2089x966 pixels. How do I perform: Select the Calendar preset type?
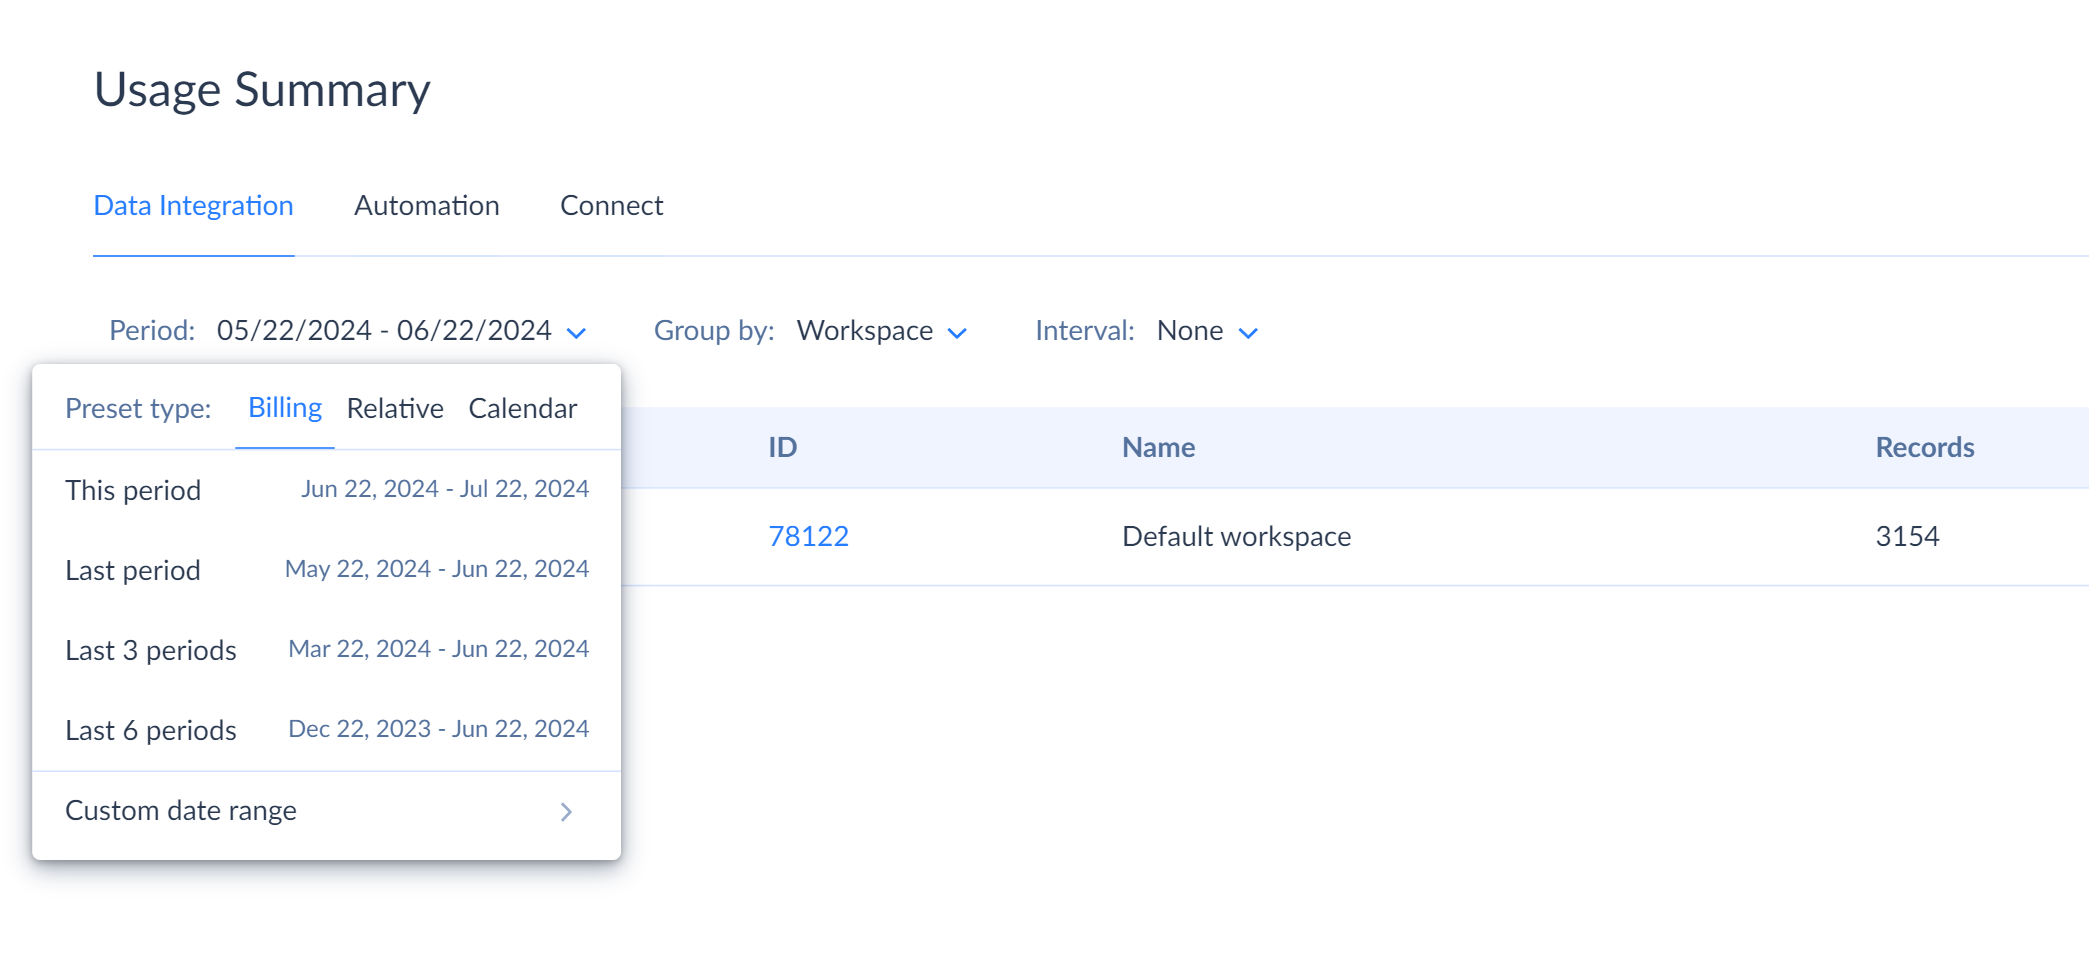(x=523, y=408)
